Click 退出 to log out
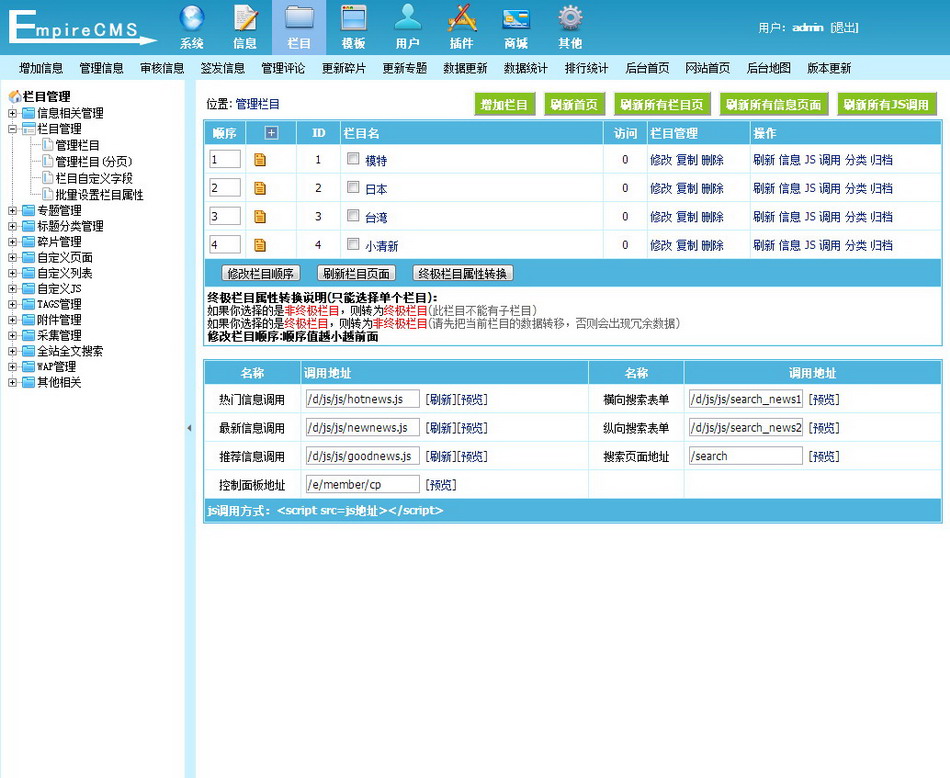Image resolution: width=950 pixels, height=778 pixels. (x=844, y=28)
